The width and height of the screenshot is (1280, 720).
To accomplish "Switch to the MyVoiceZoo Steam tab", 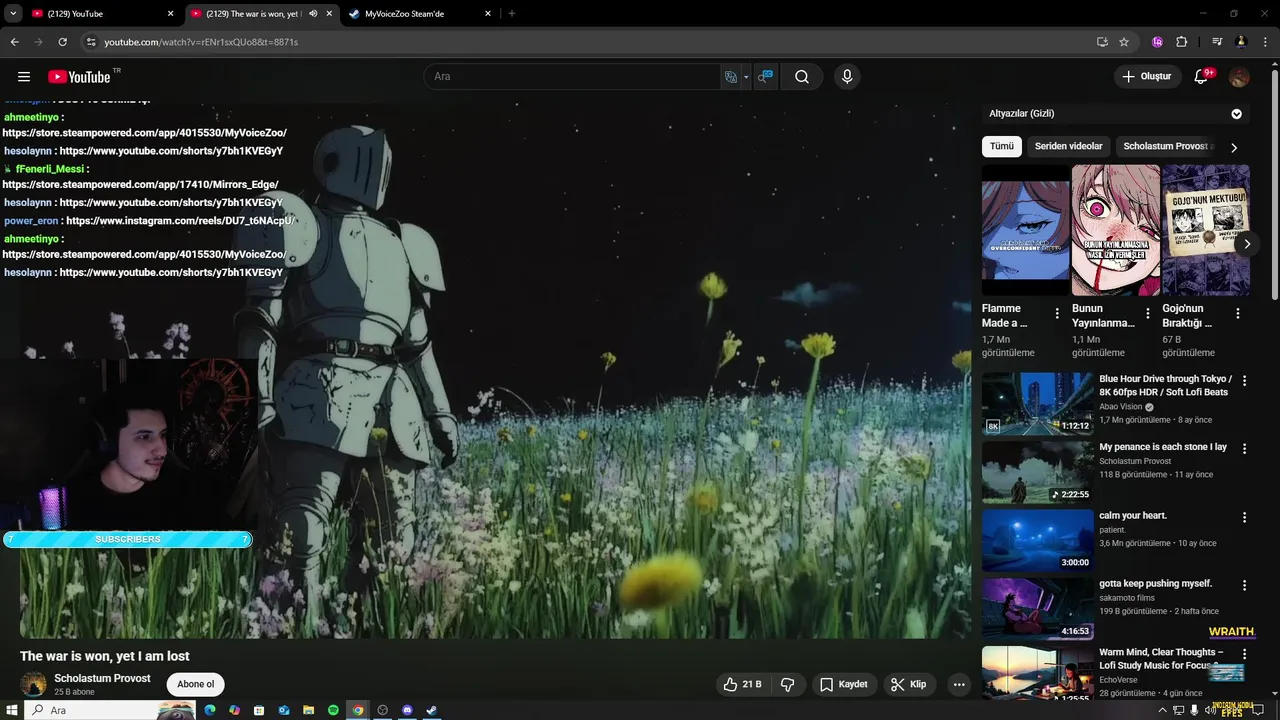I will [420, 14].
